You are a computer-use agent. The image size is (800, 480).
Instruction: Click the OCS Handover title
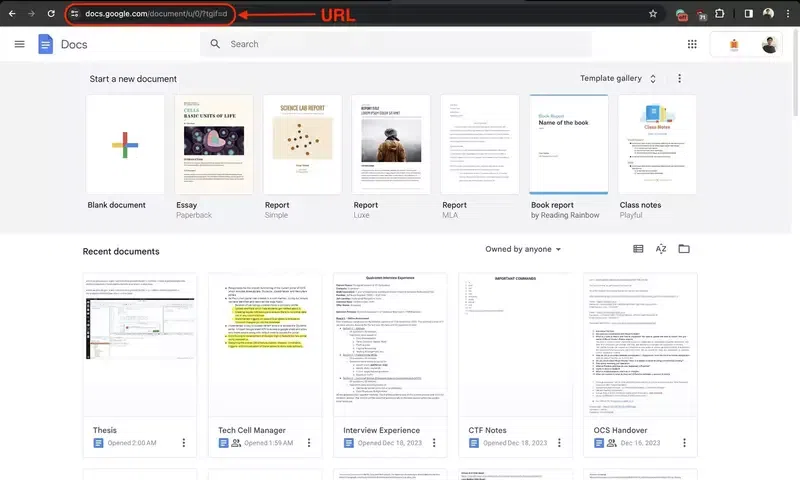[x=620, y=430]
